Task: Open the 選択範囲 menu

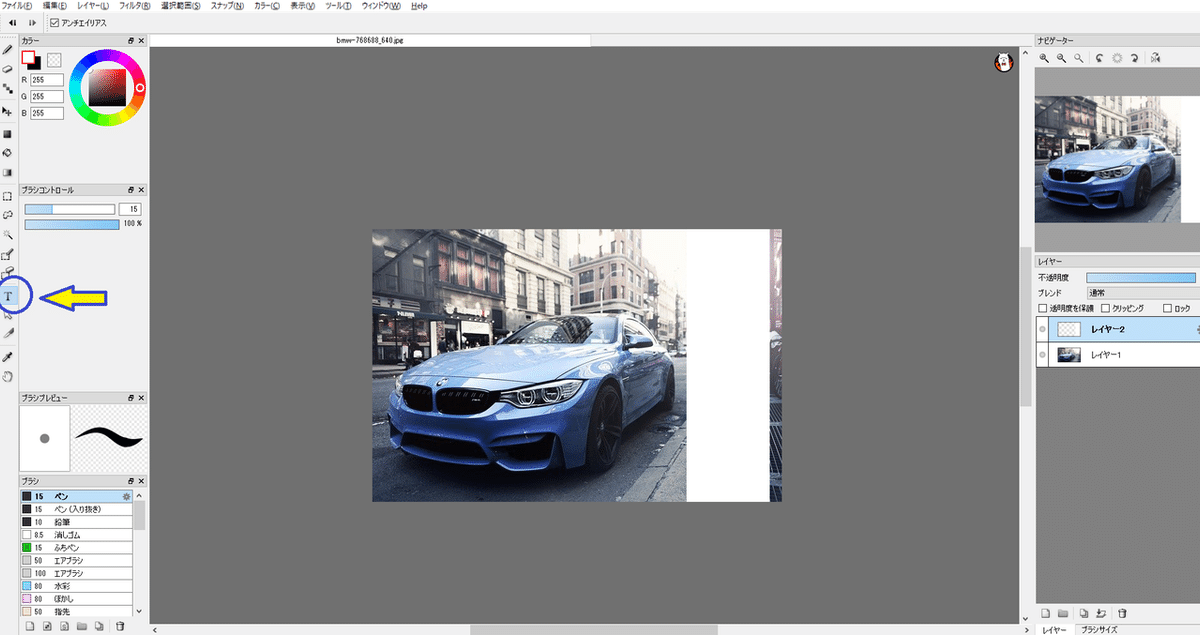Action: coord(181,6)
